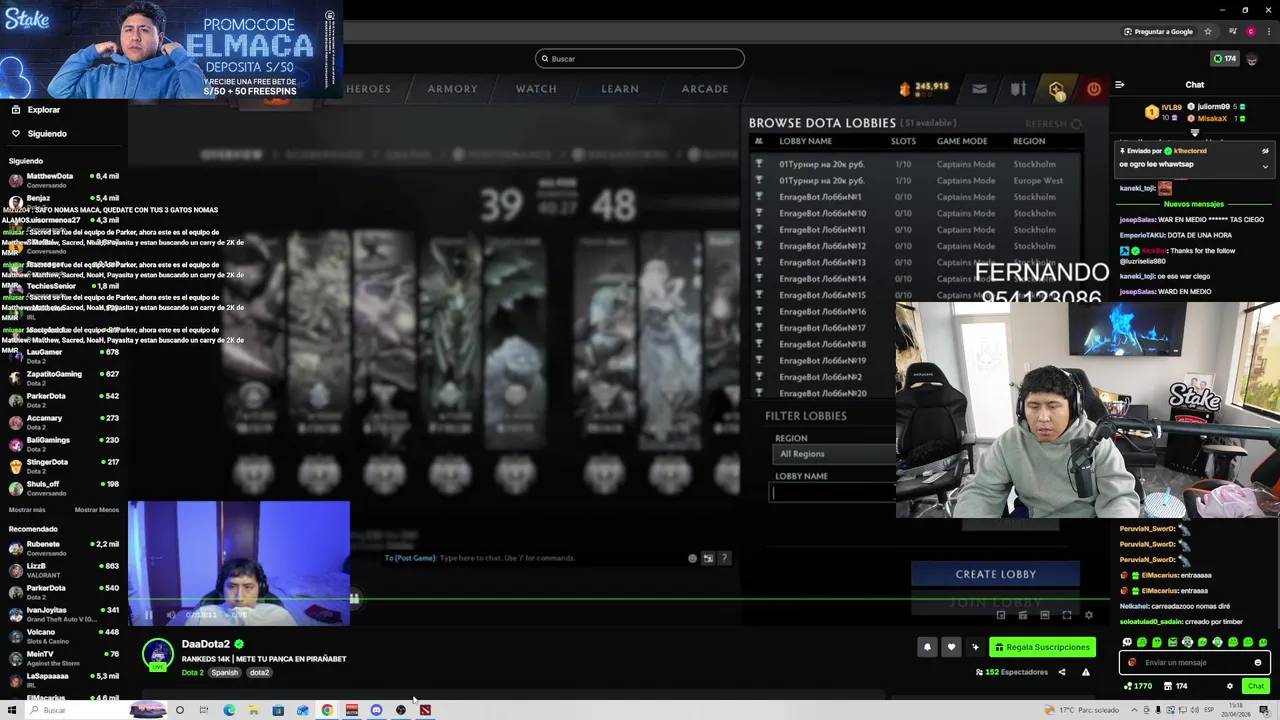Viewport: 1280px width, 720px height.
Task: Open Chrome media controls icon
Action: 1233,31
